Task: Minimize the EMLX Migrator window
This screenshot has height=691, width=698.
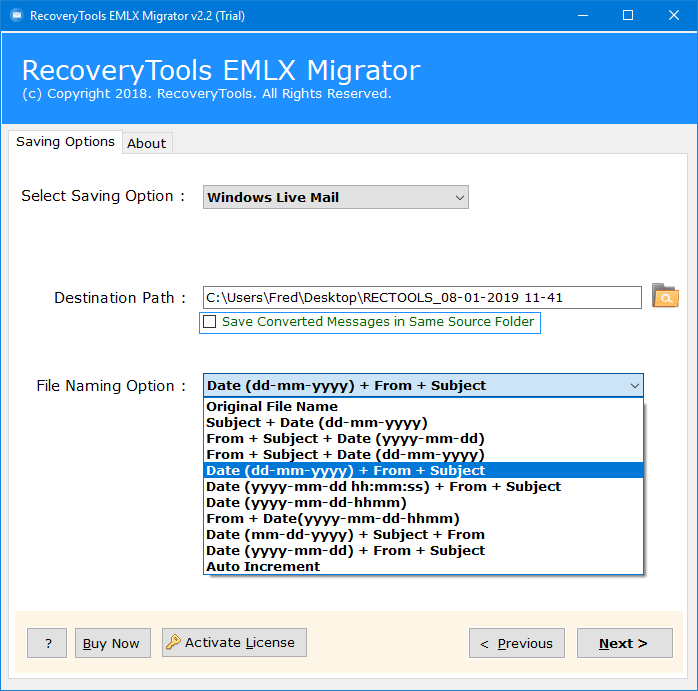Action: tap(583, 16)
